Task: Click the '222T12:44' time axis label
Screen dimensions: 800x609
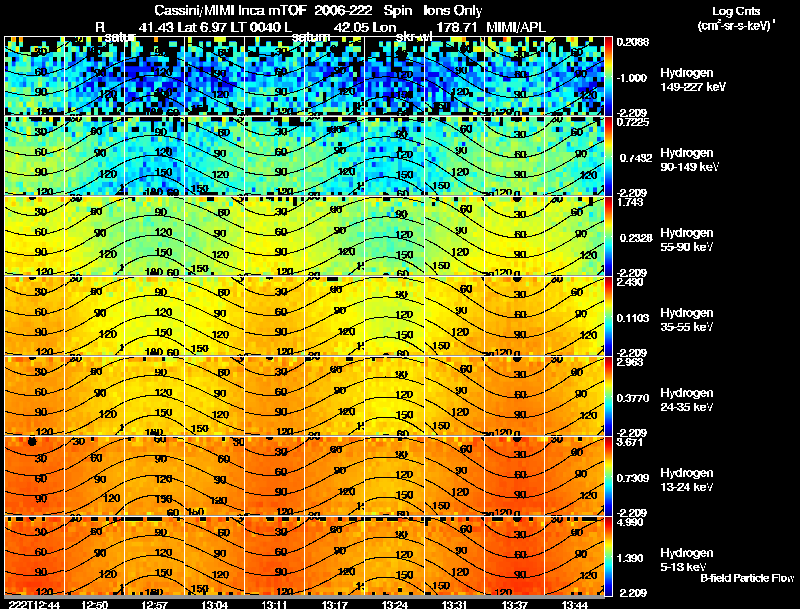Action: pos(34,605)
